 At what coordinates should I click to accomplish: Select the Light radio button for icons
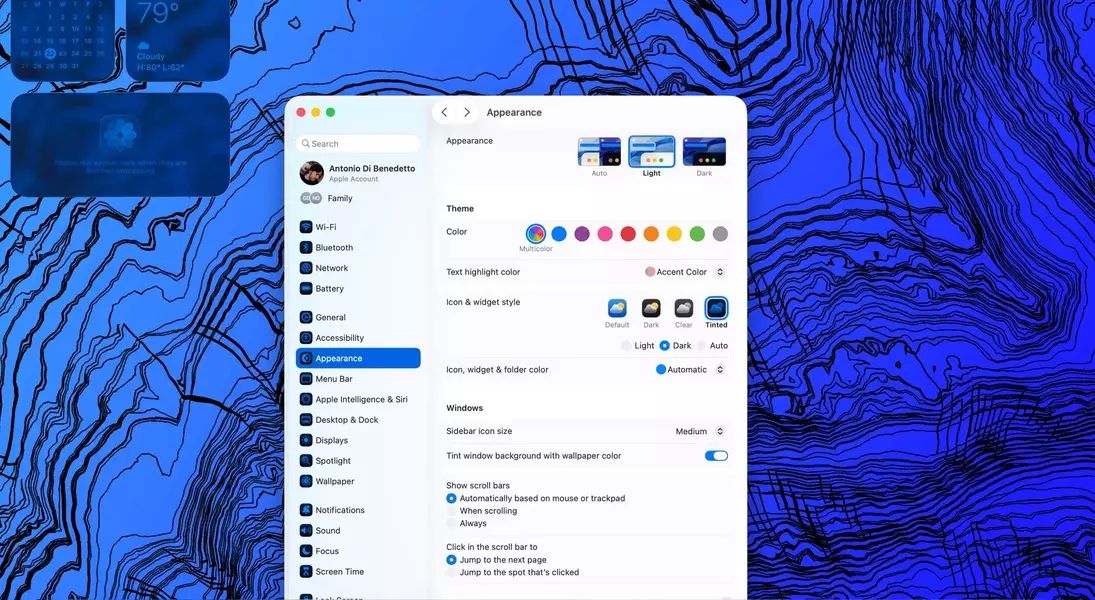(627, 346)
